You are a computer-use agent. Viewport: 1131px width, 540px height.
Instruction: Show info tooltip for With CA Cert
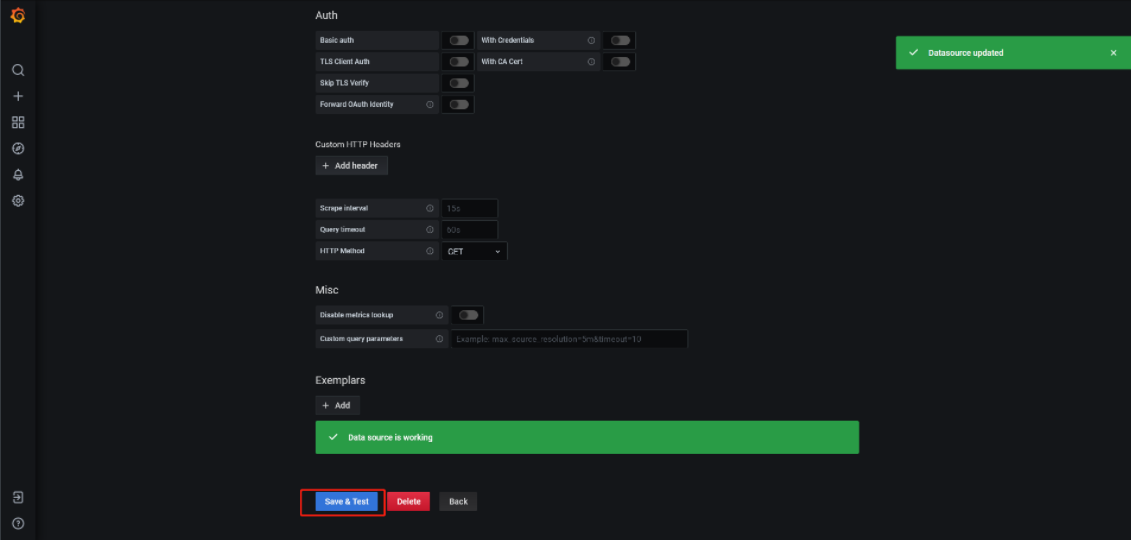[591, 62]
